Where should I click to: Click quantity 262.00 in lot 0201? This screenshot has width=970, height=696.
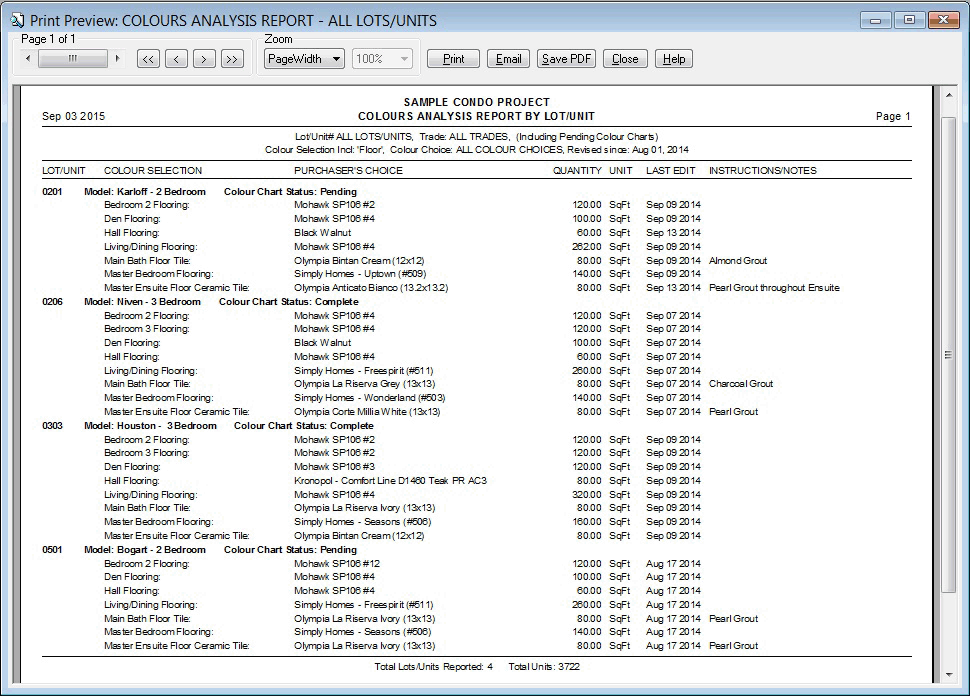[x=586, y=246]
